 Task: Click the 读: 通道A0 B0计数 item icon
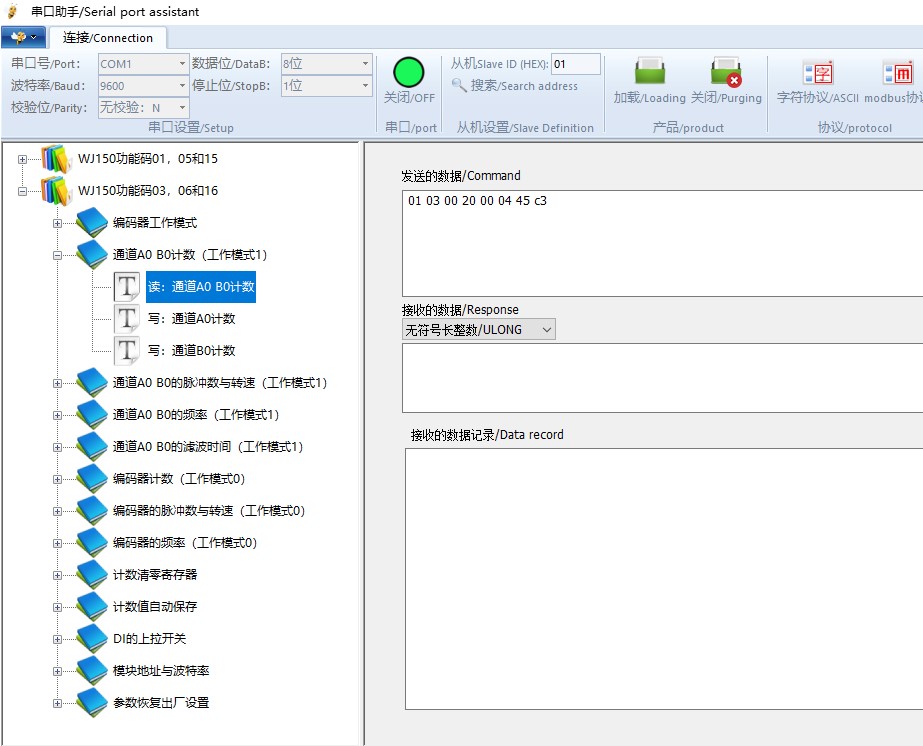click(x=128, y=287)
